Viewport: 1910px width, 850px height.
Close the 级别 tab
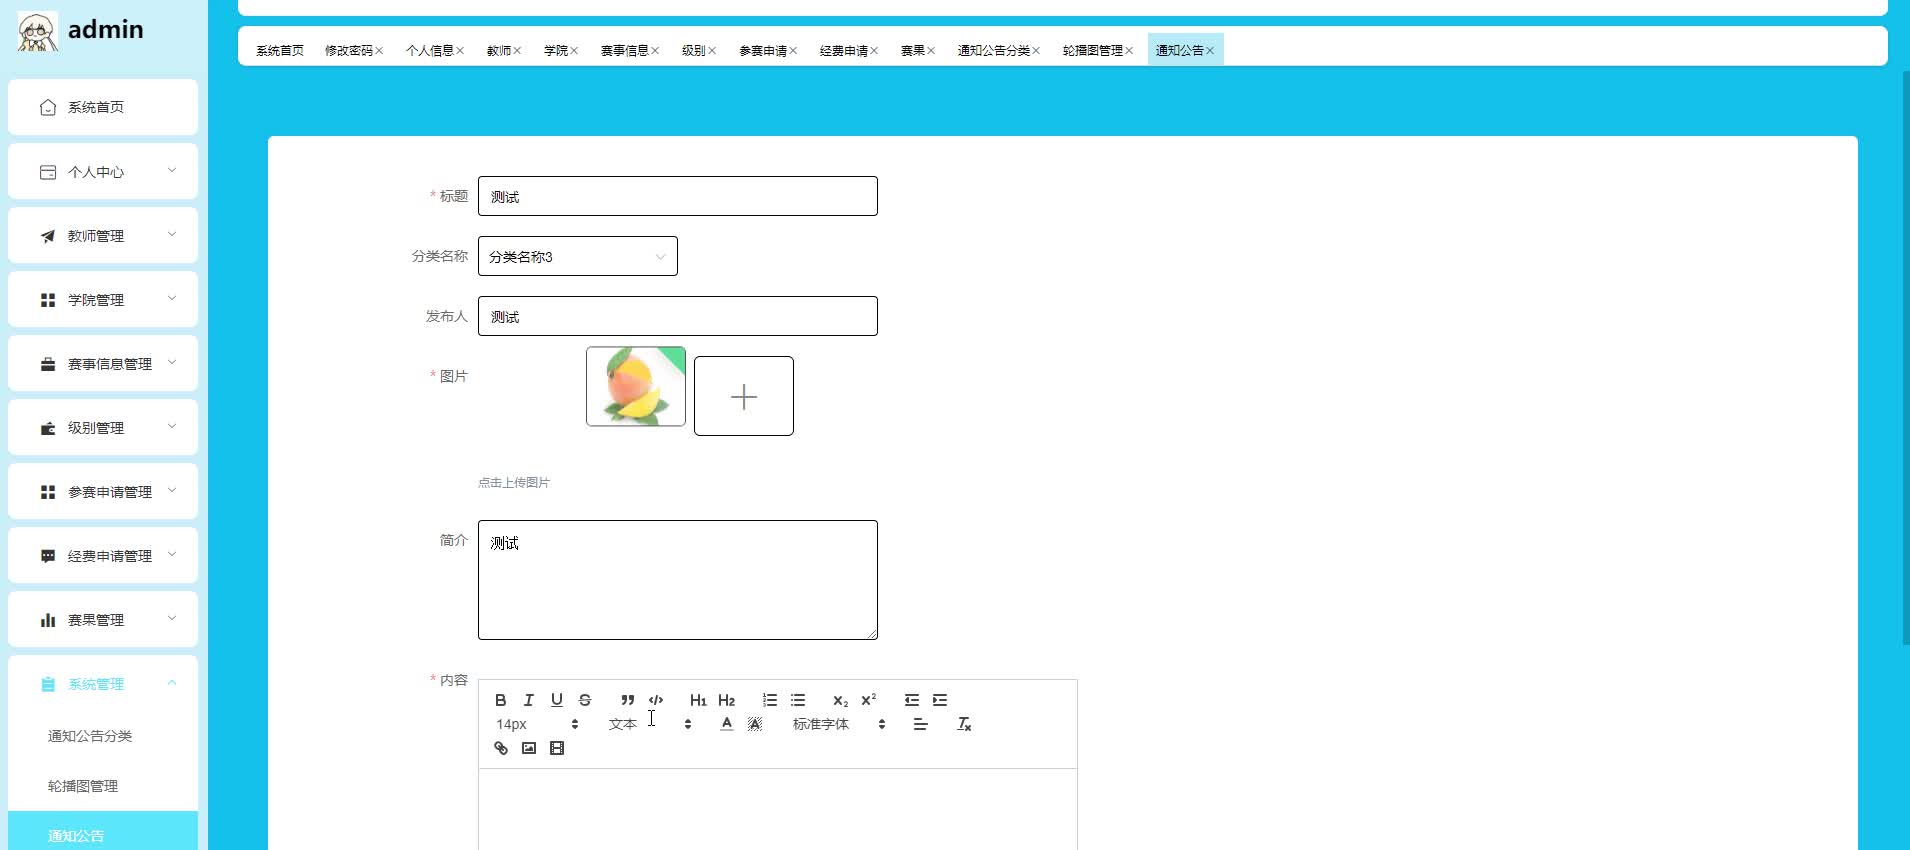coord(712,51)
